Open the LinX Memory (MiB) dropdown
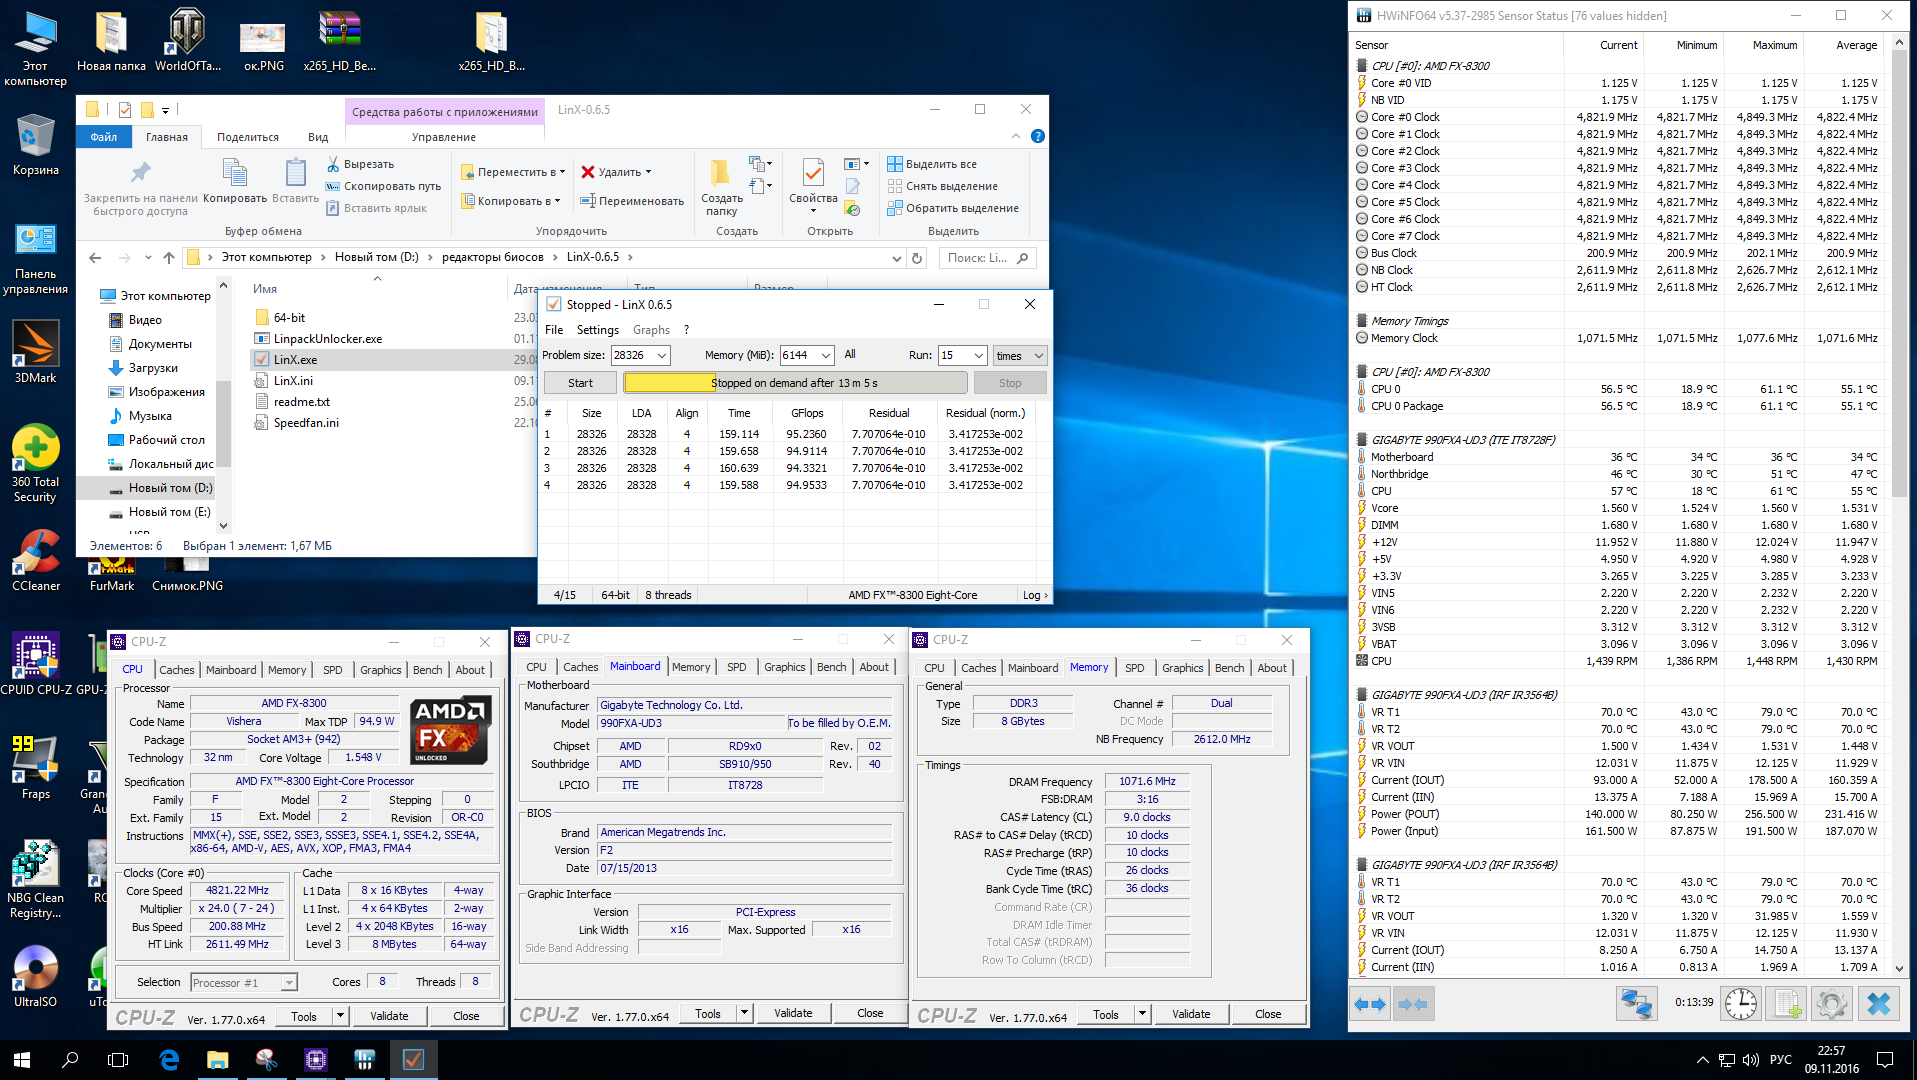This screenshot has width=1917, height=1080. coord(826,355)
